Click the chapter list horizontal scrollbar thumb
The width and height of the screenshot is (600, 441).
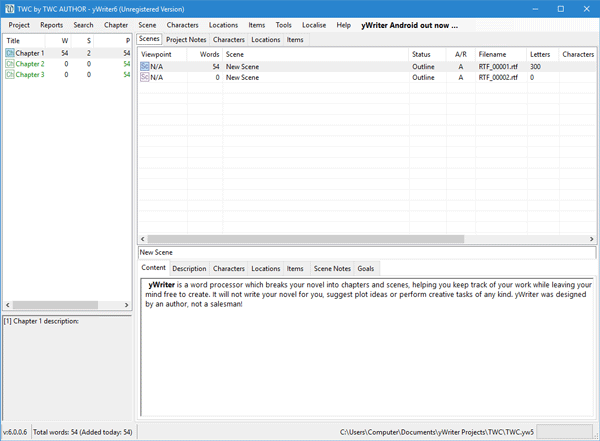coord(55,305)
